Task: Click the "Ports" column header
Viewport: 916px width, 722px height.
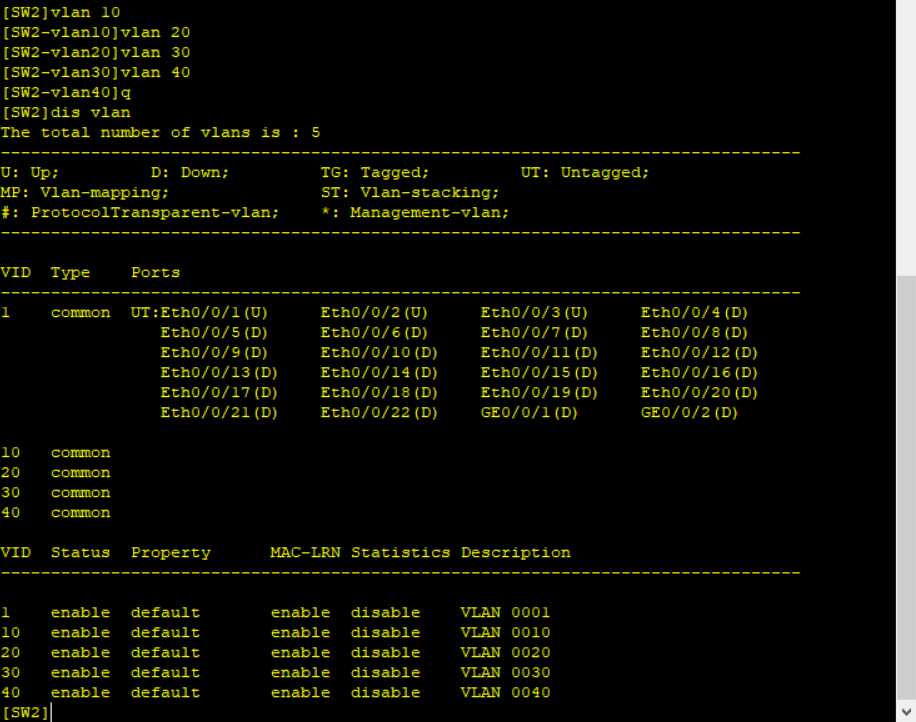Action: point(155,273)
